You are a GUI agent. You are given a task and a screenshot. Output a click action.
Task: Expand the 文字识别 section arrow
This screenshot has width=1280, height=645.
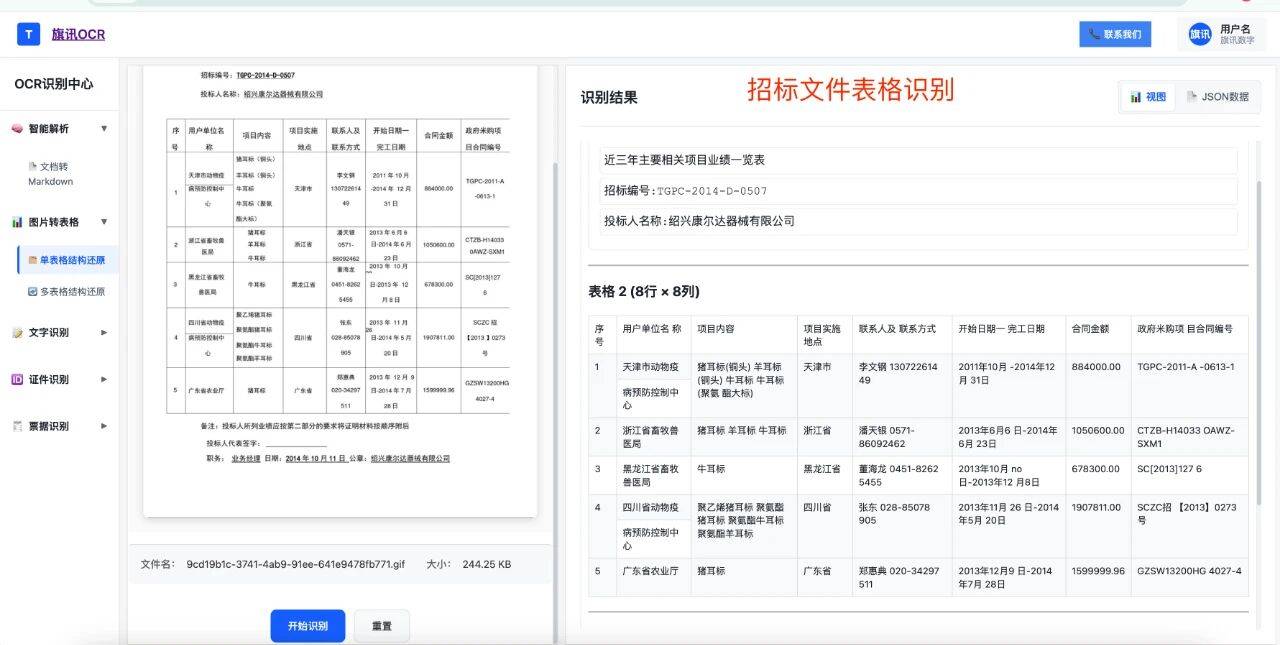click(104, 333)
